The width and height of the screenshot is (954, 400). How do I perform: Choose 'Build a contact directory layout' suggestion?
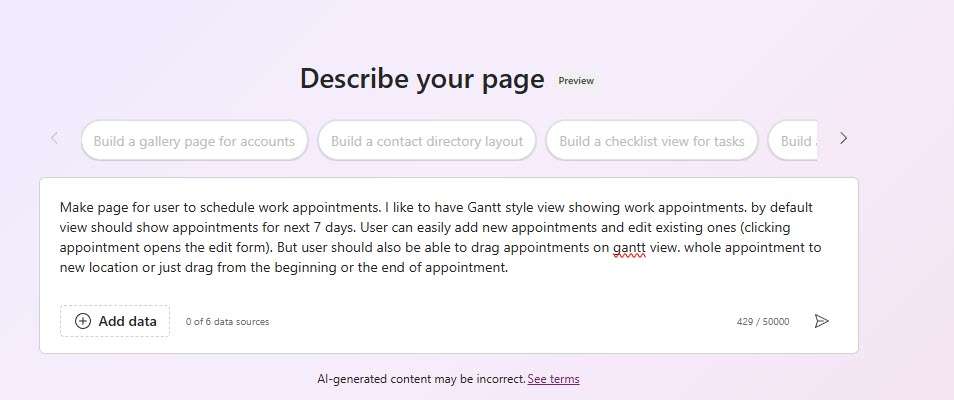427,141
